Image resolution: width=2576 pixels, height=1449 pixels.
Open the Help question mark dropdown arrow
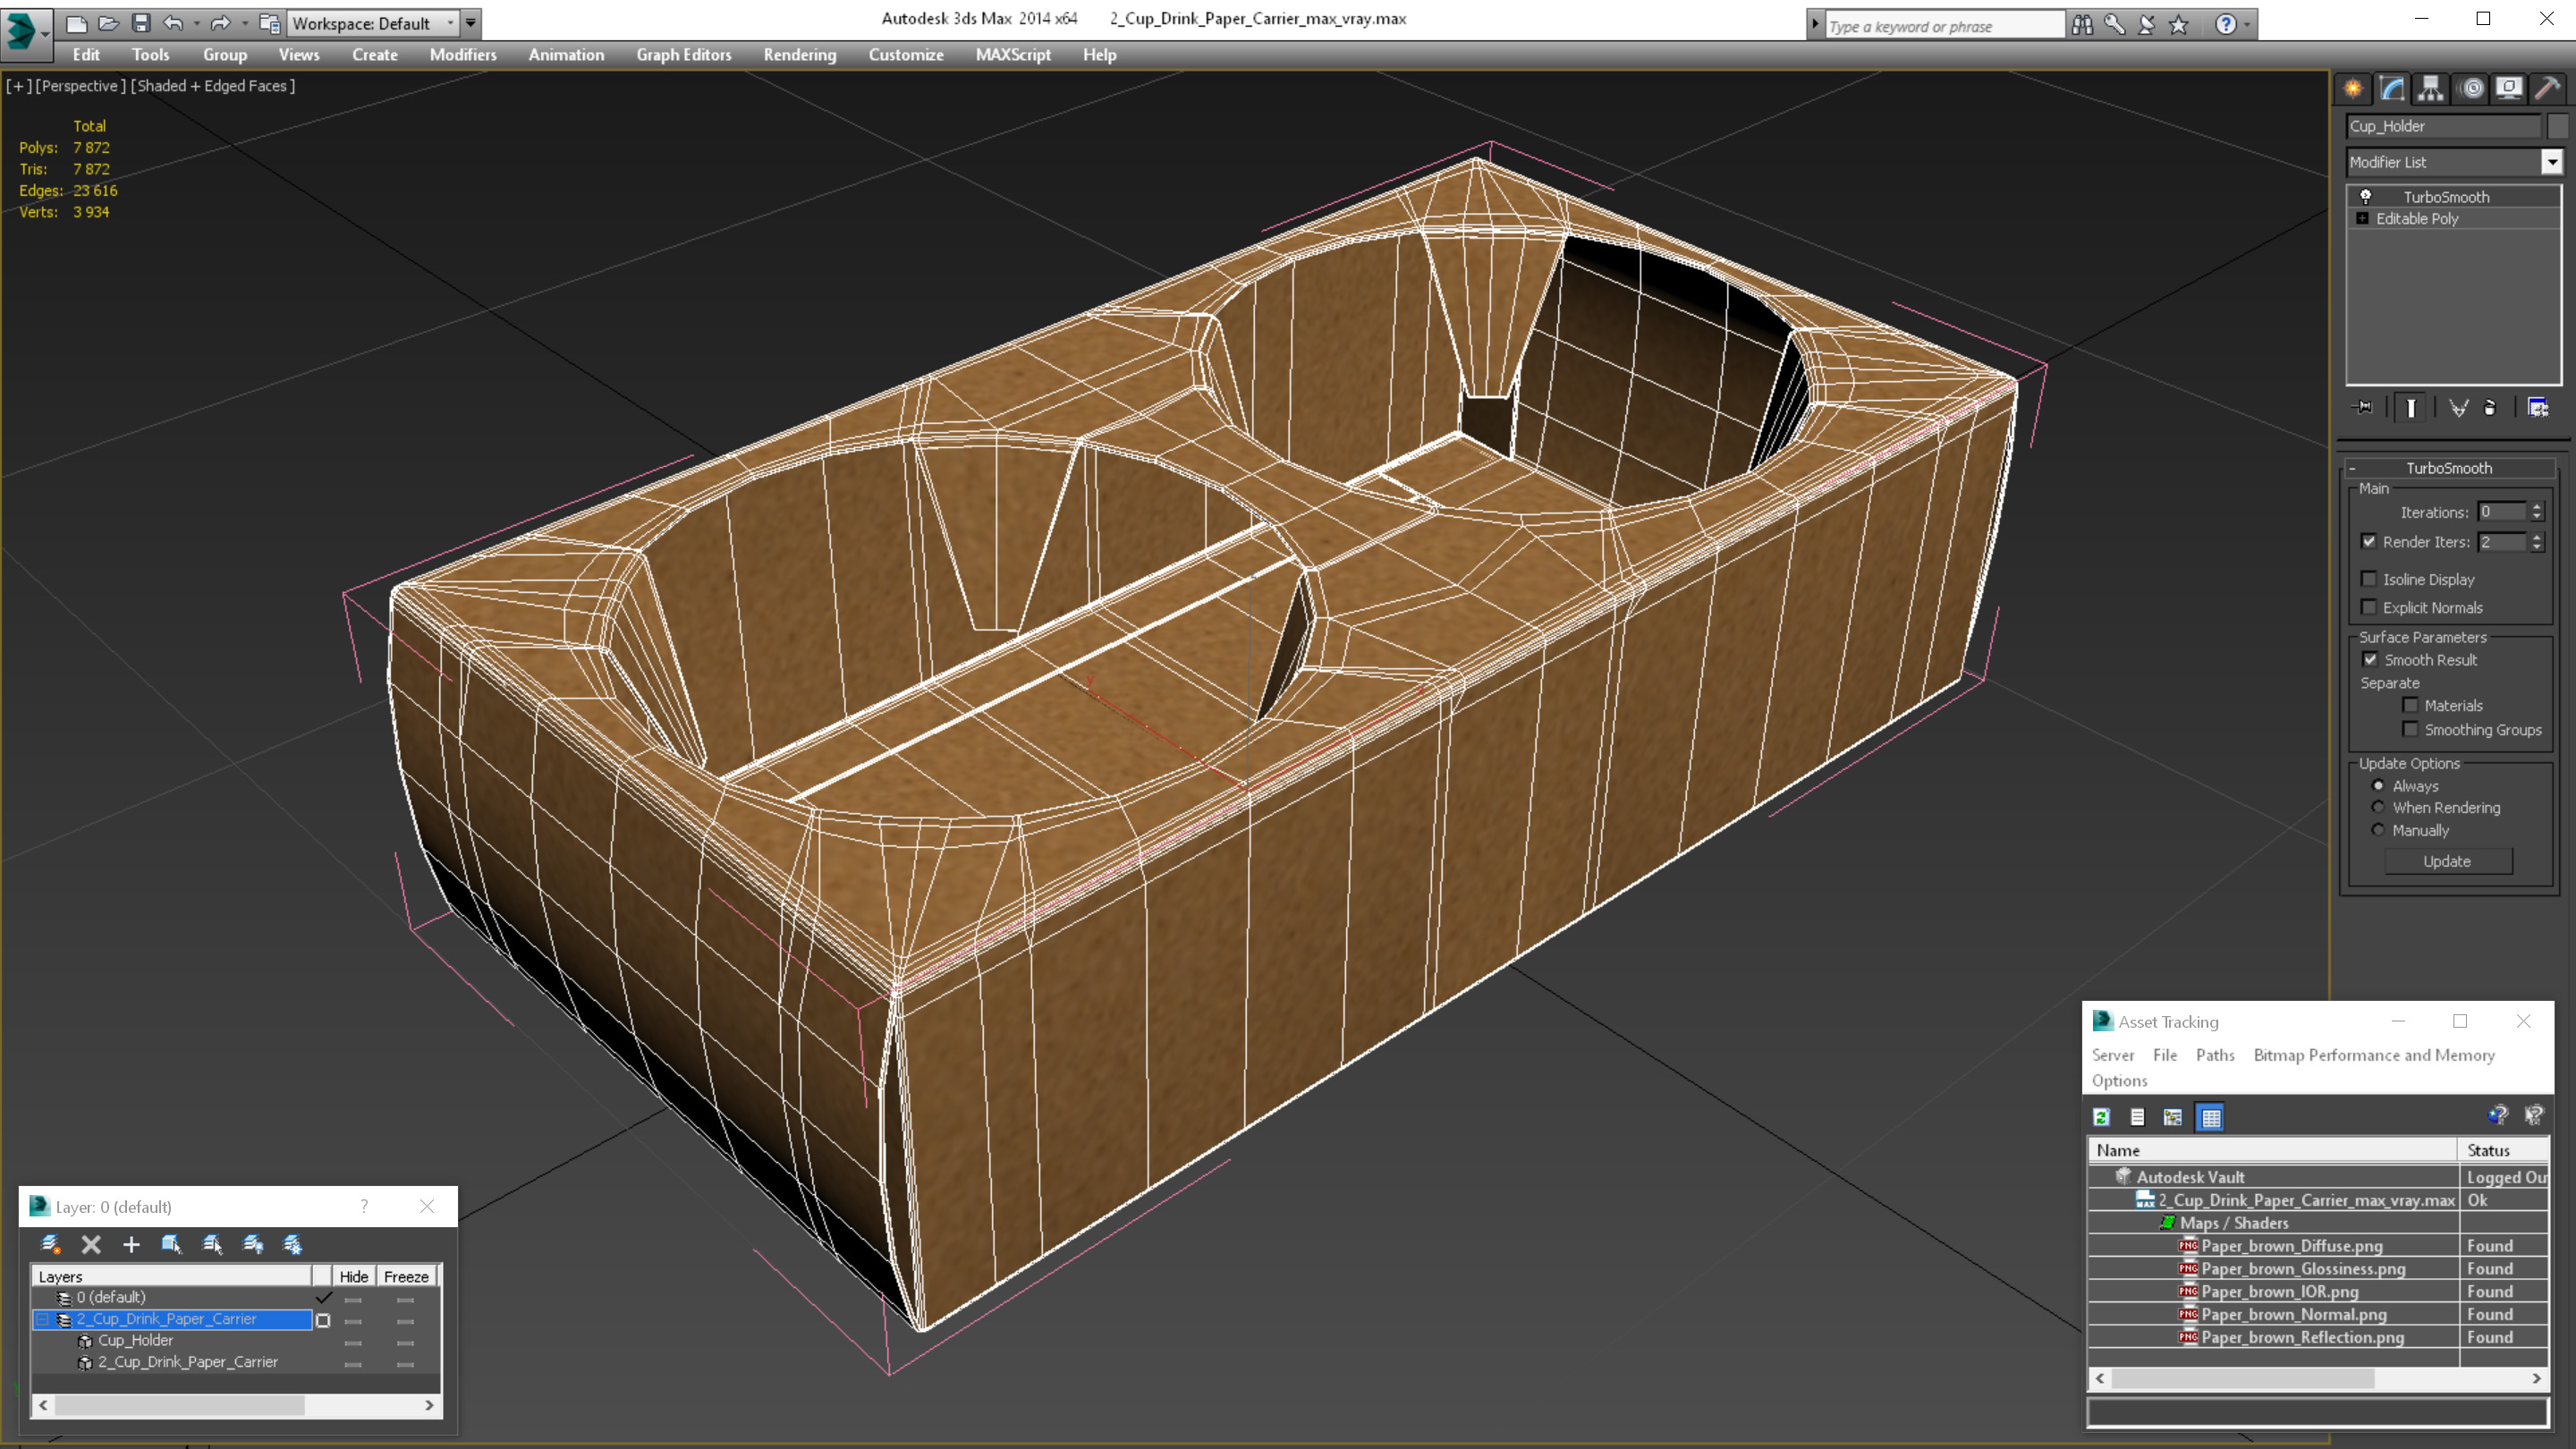point(2247,24)
